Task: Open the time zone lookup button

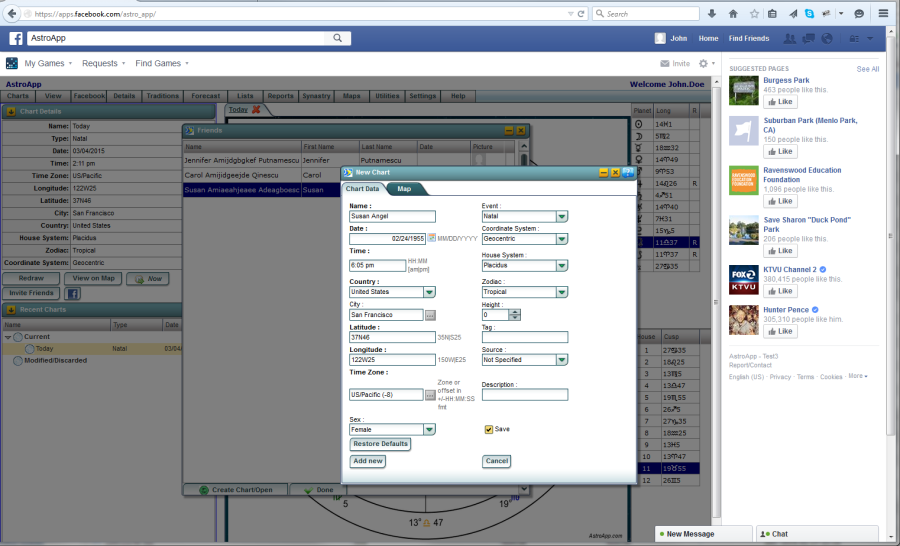Action: (430, 395)
